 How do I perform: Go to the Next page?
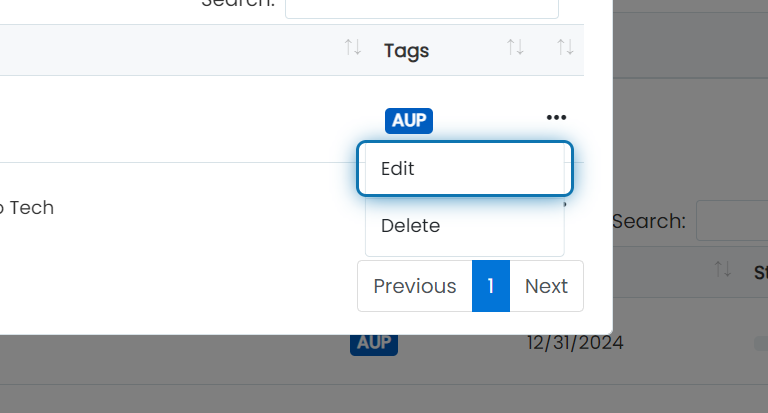tap(547, 286)
